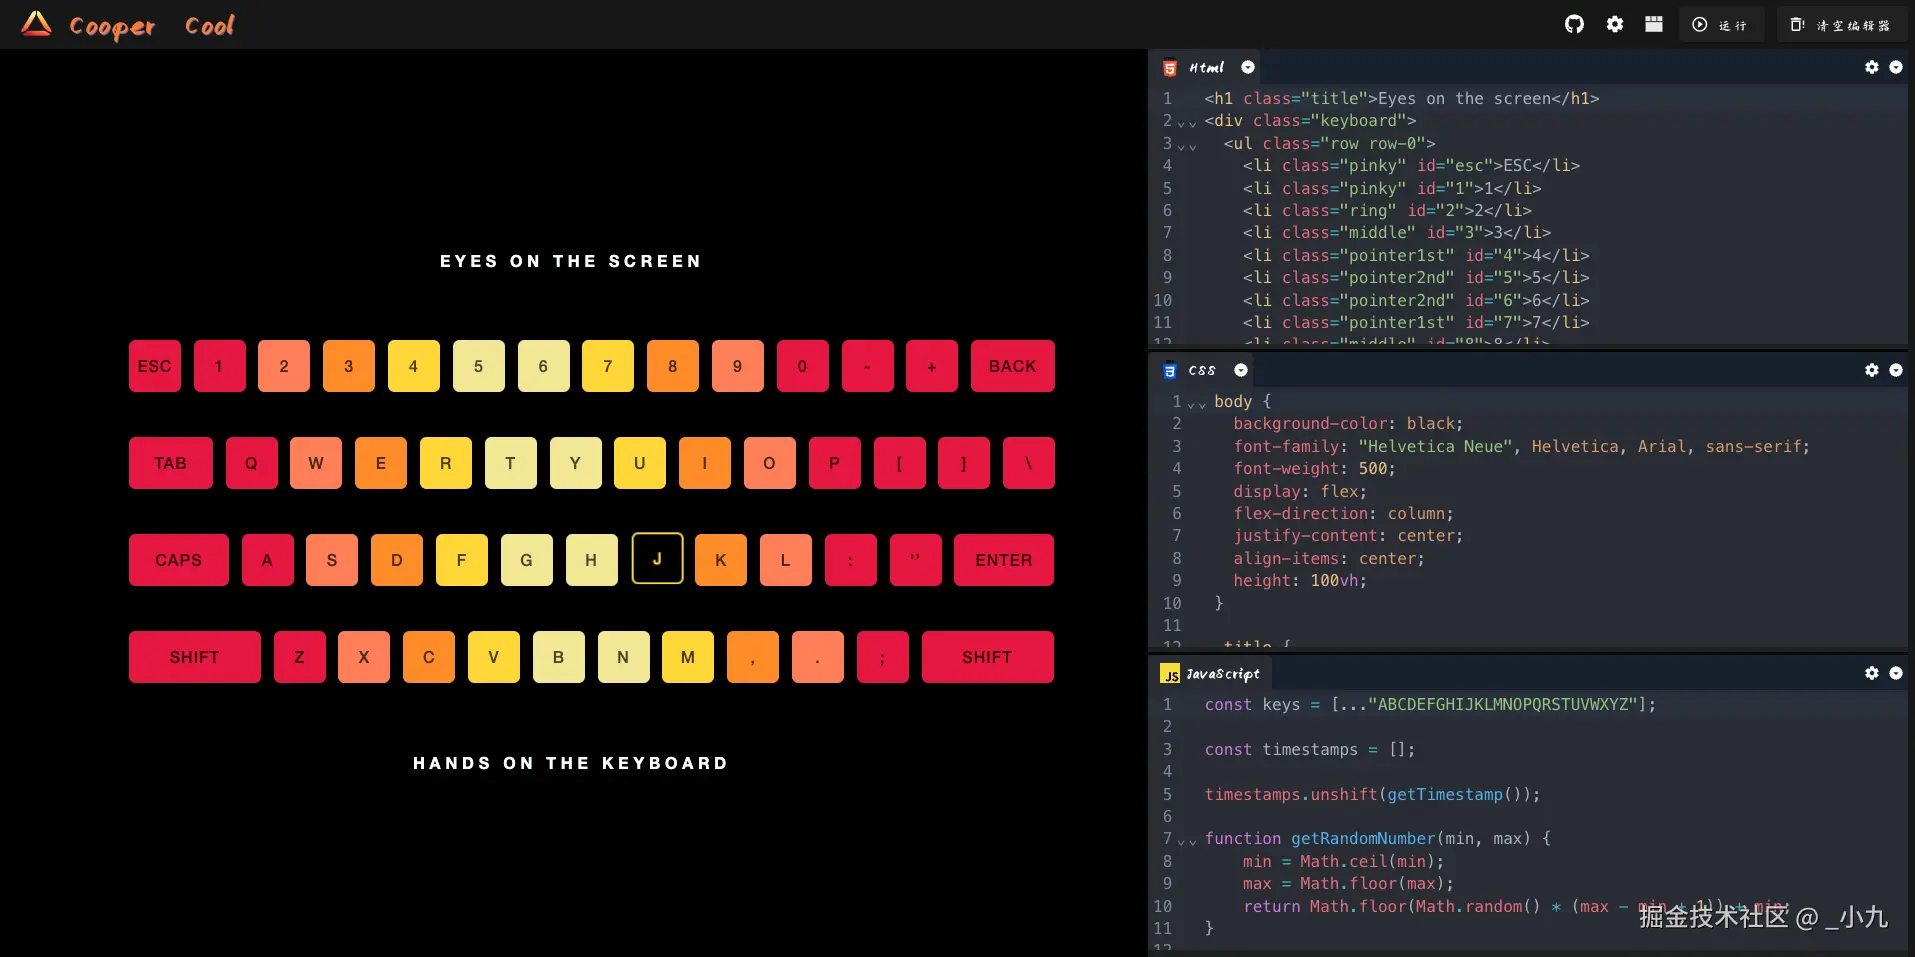
Task: Click the footer text "HANDS ON THE KEYBOARD"
Action: [571, 763]
